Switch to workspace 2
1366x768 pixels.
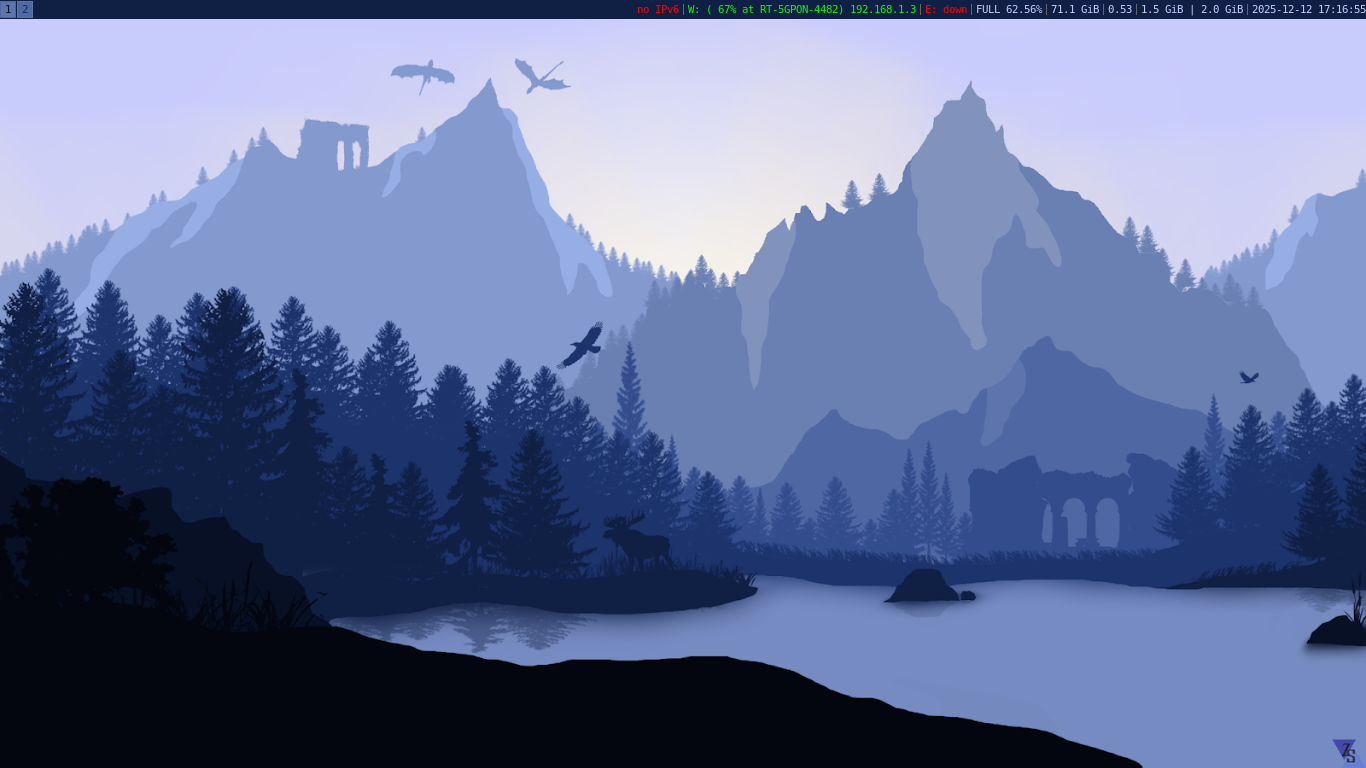25,9
